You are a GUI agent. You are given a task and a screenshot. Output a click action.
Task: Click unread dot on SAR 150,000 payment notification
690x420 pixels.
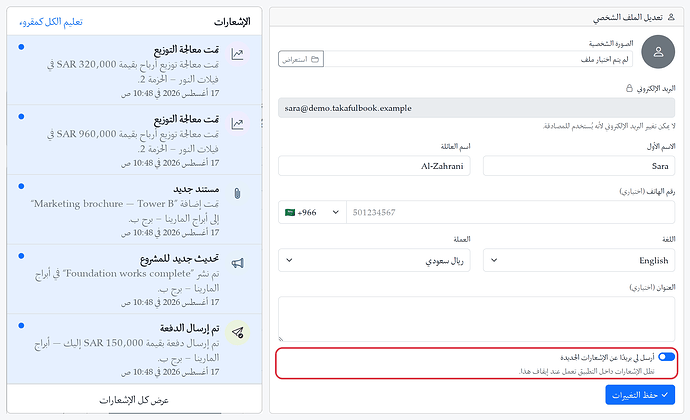pos(21,326)
